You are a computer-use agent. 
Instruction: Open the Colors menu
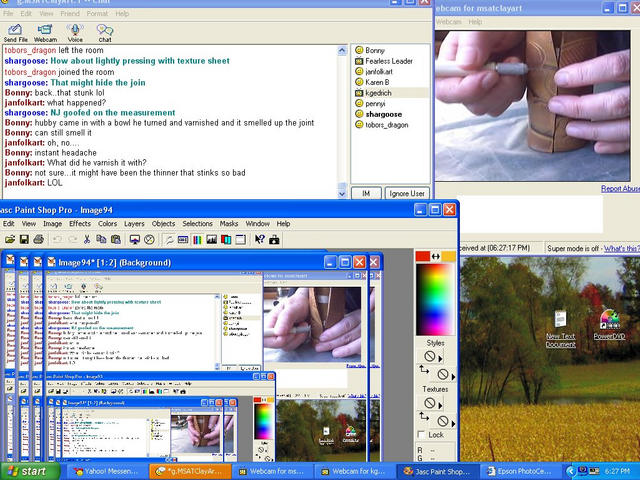point(107,224)
